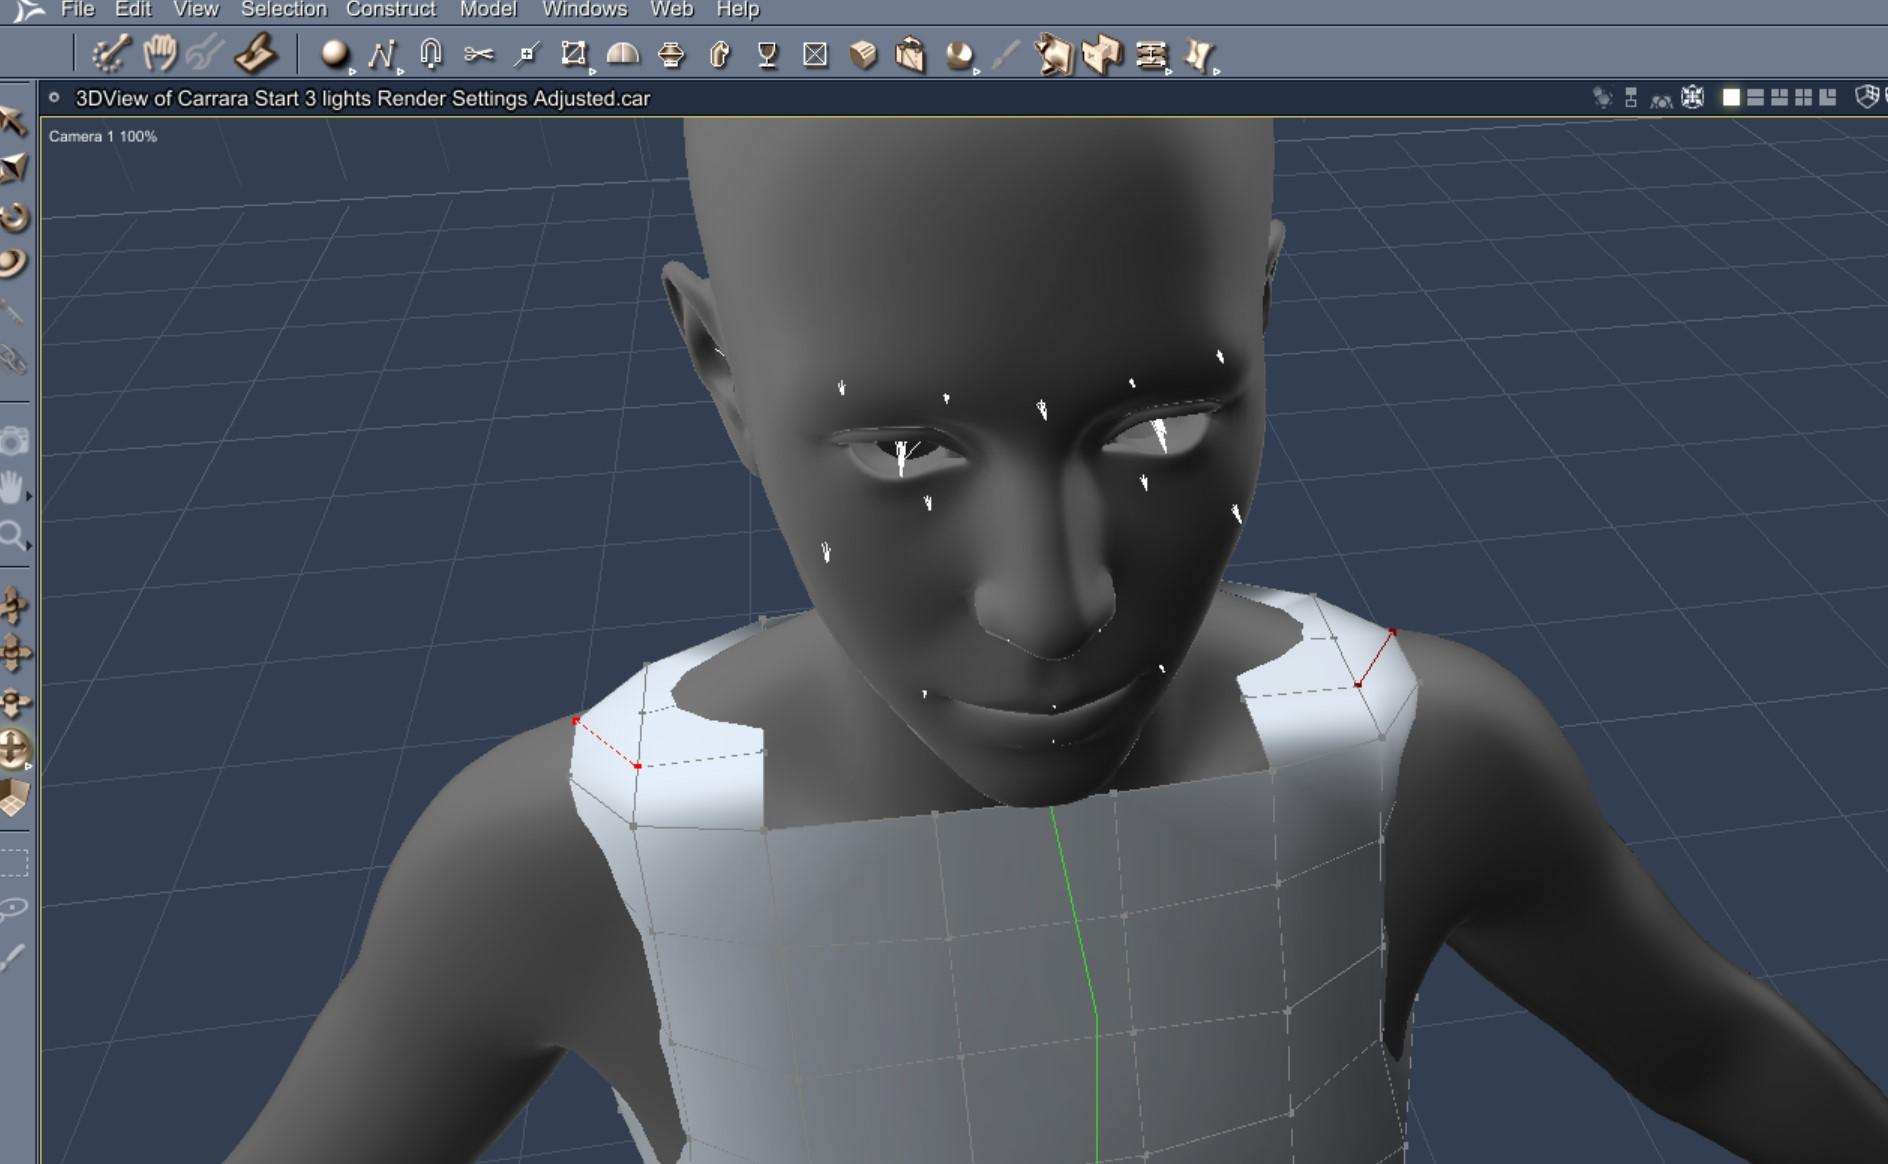
Task: Open the Camera 1 100% view dropdown
Action: point(103,136)
